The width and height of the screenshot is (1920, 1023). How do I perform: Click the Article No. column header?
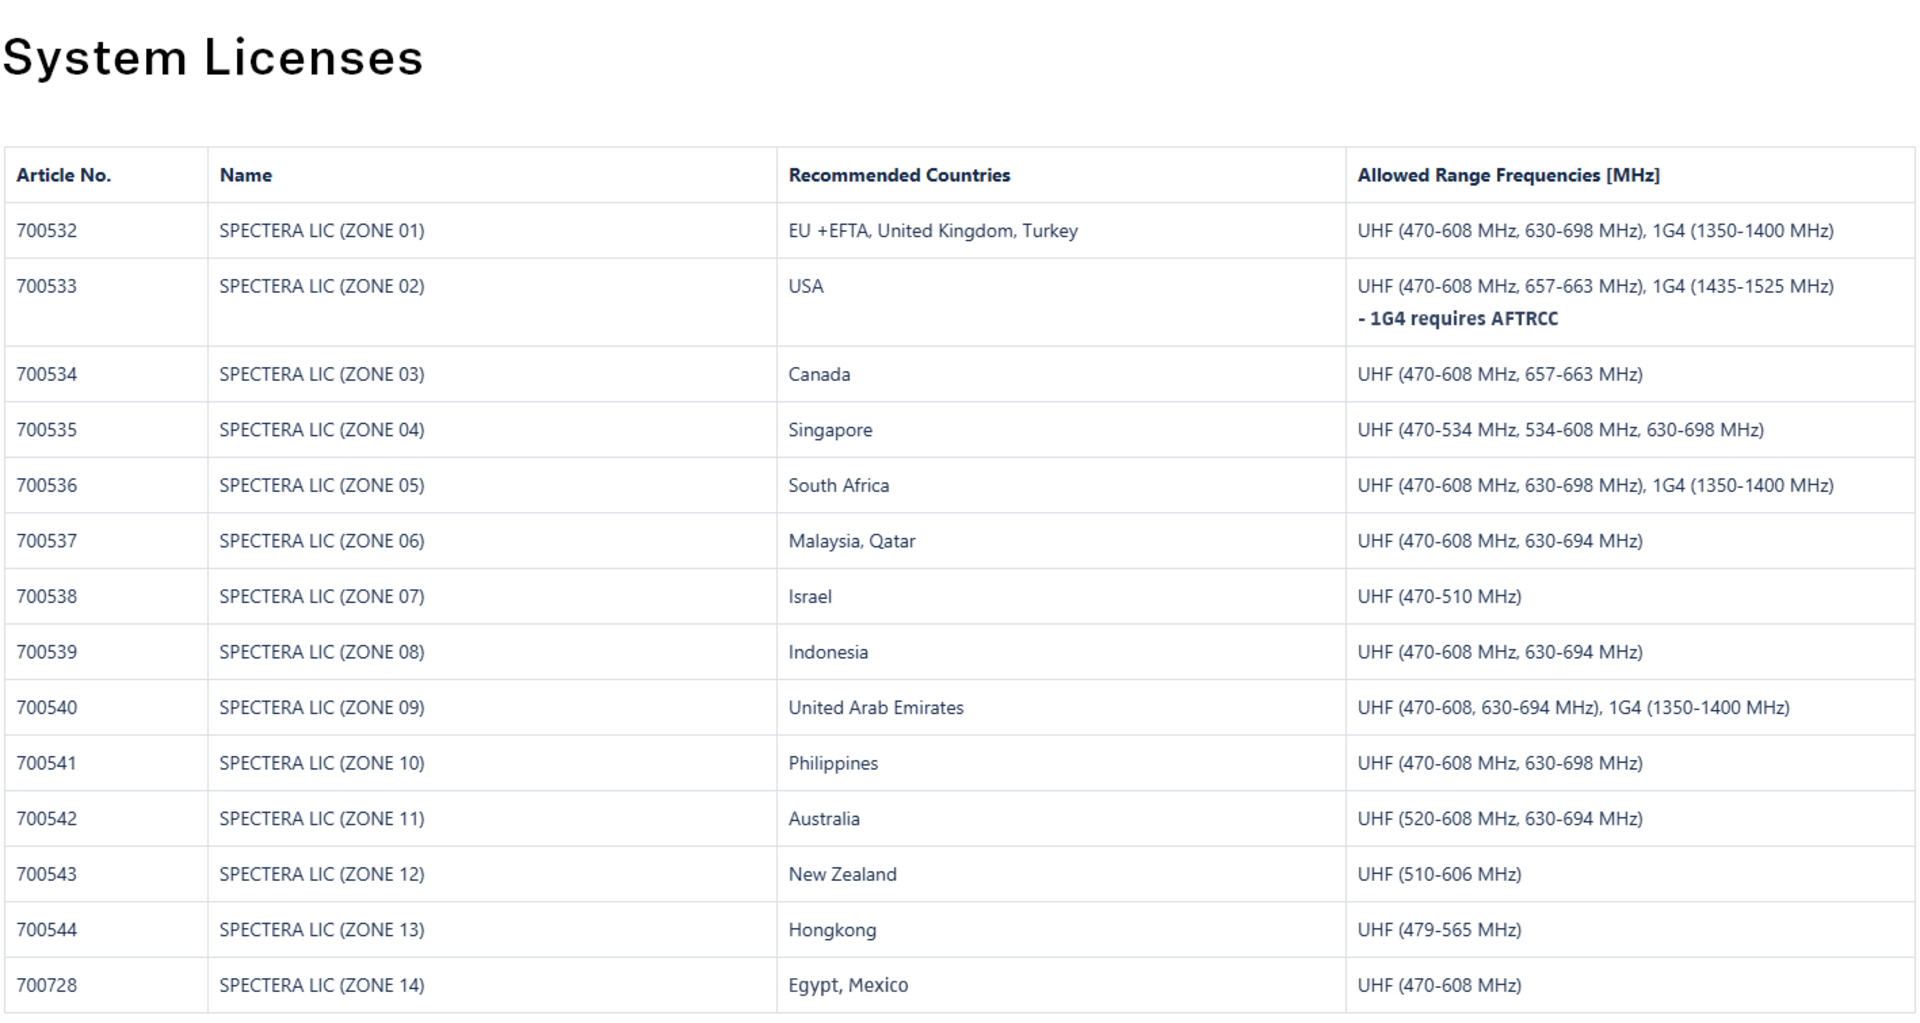64,175
